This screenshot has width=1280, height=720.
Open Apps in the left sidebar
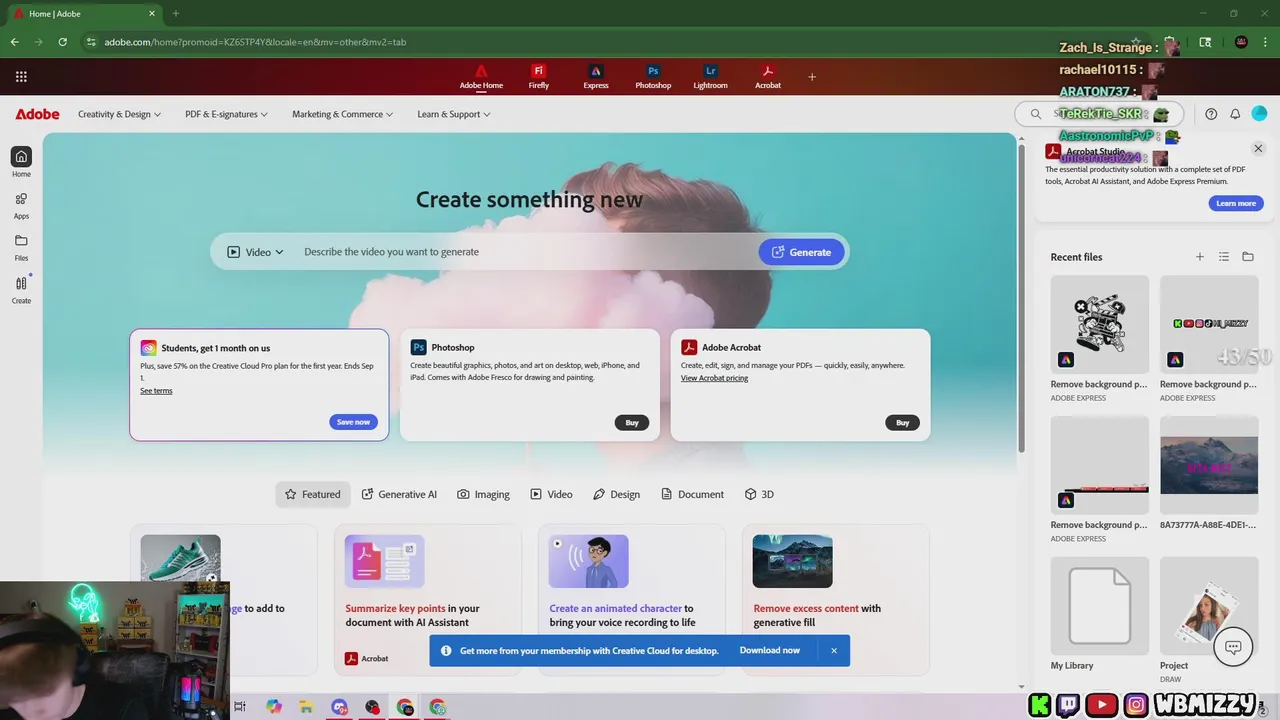[21, 205]
